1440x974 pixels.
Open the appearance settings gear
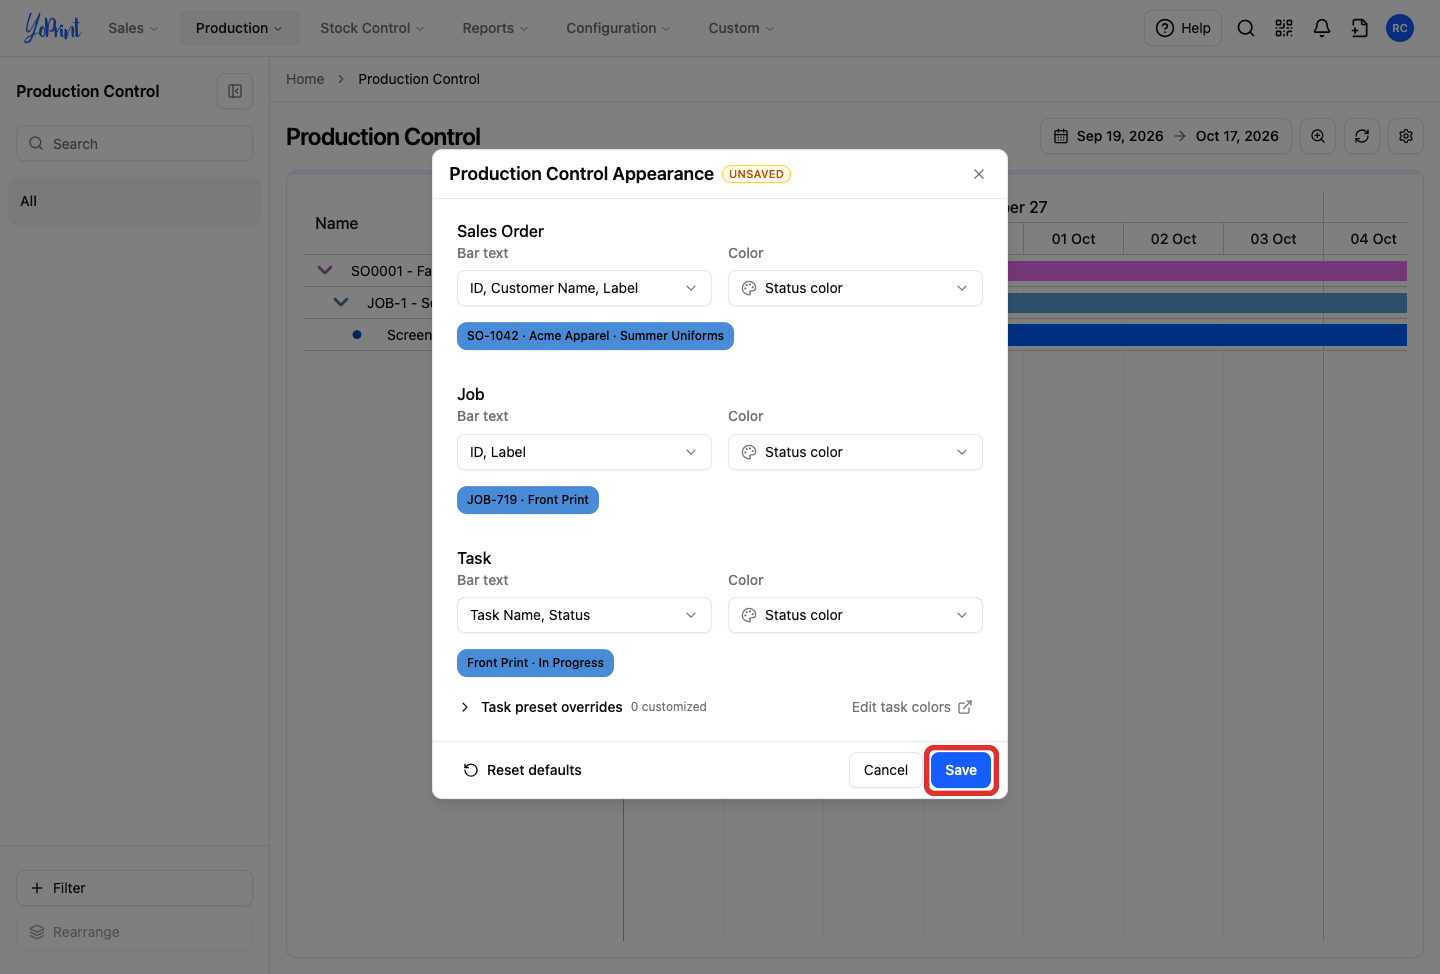click(1406, 136)
